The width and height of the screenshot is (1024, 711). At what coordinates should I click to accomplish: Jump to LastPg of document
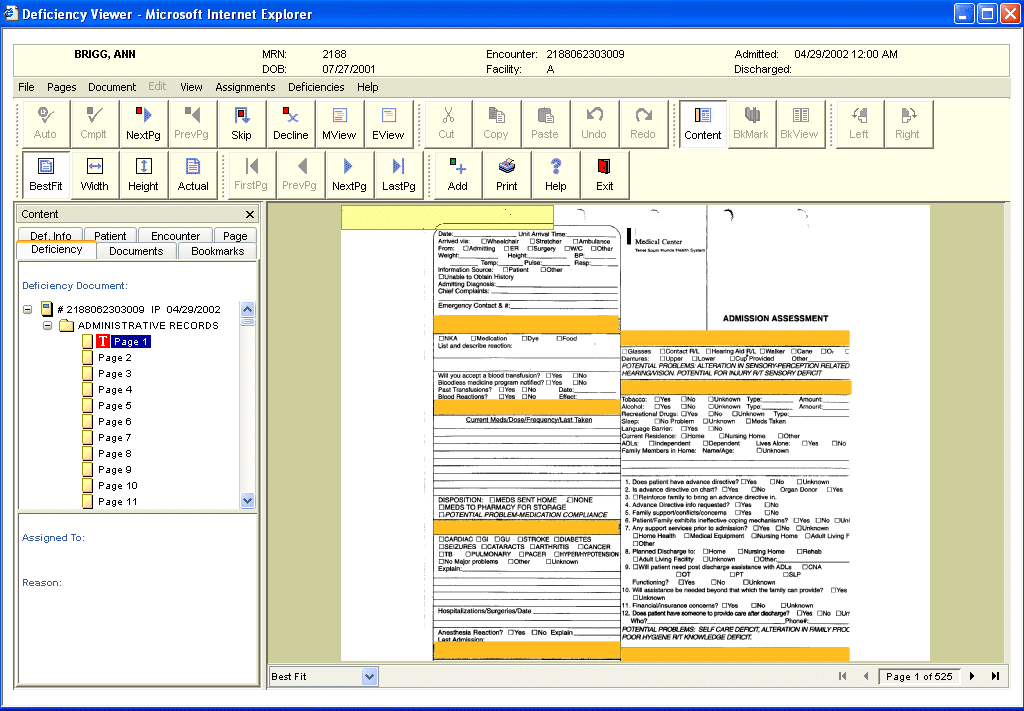(x=398, y=174)
